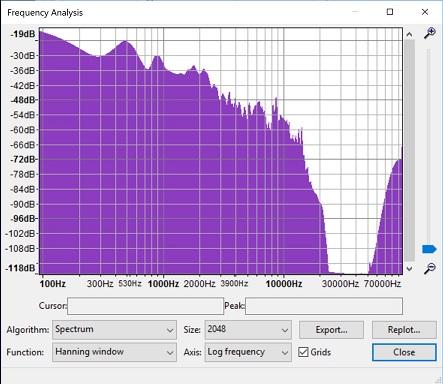Click the scrollbar up arrow

409,34
